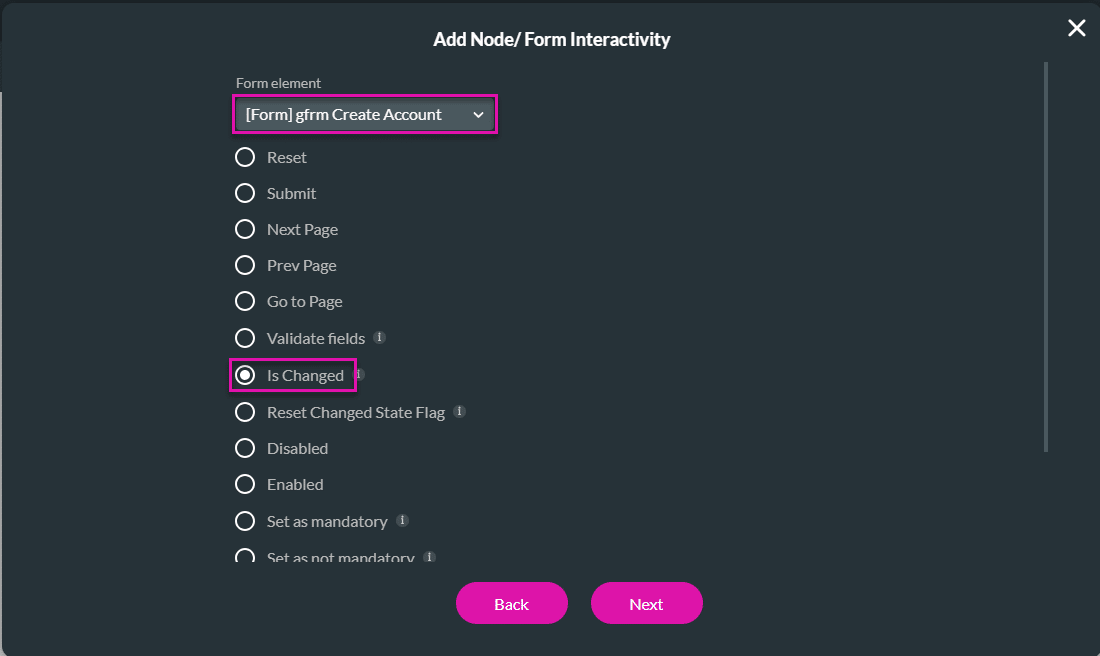Click the info icon for Set as not mandatory
1100x656 pixels.
[429, 556]
